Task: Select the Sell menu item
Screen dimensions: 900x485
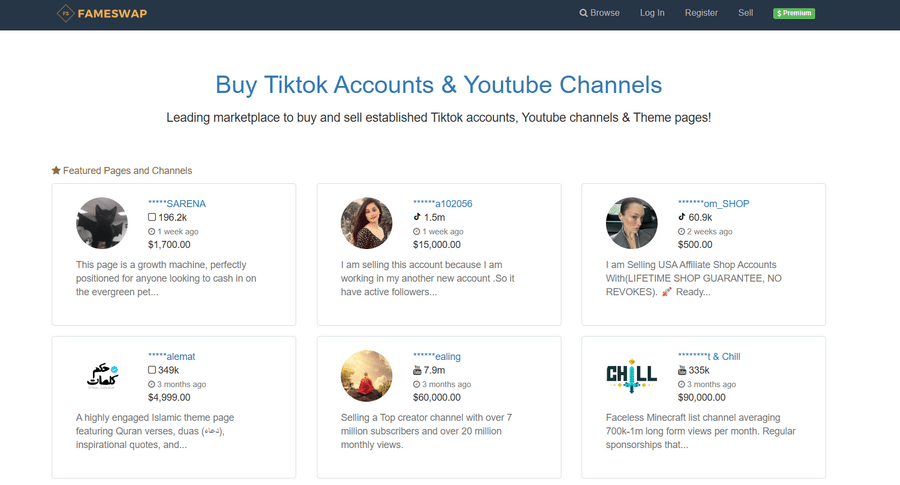Action: pos(745,13)
